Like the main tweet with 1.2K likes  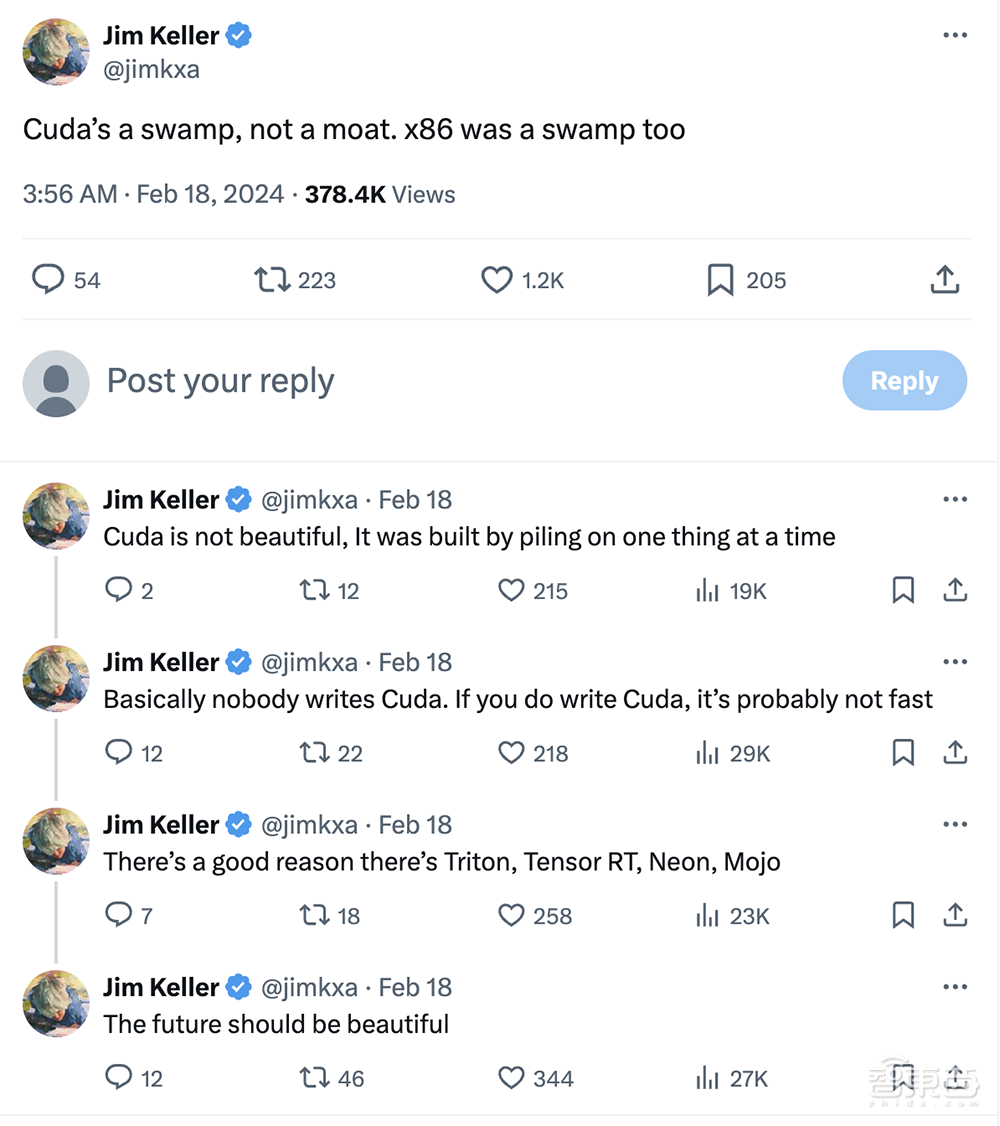(x=497, y=280)
